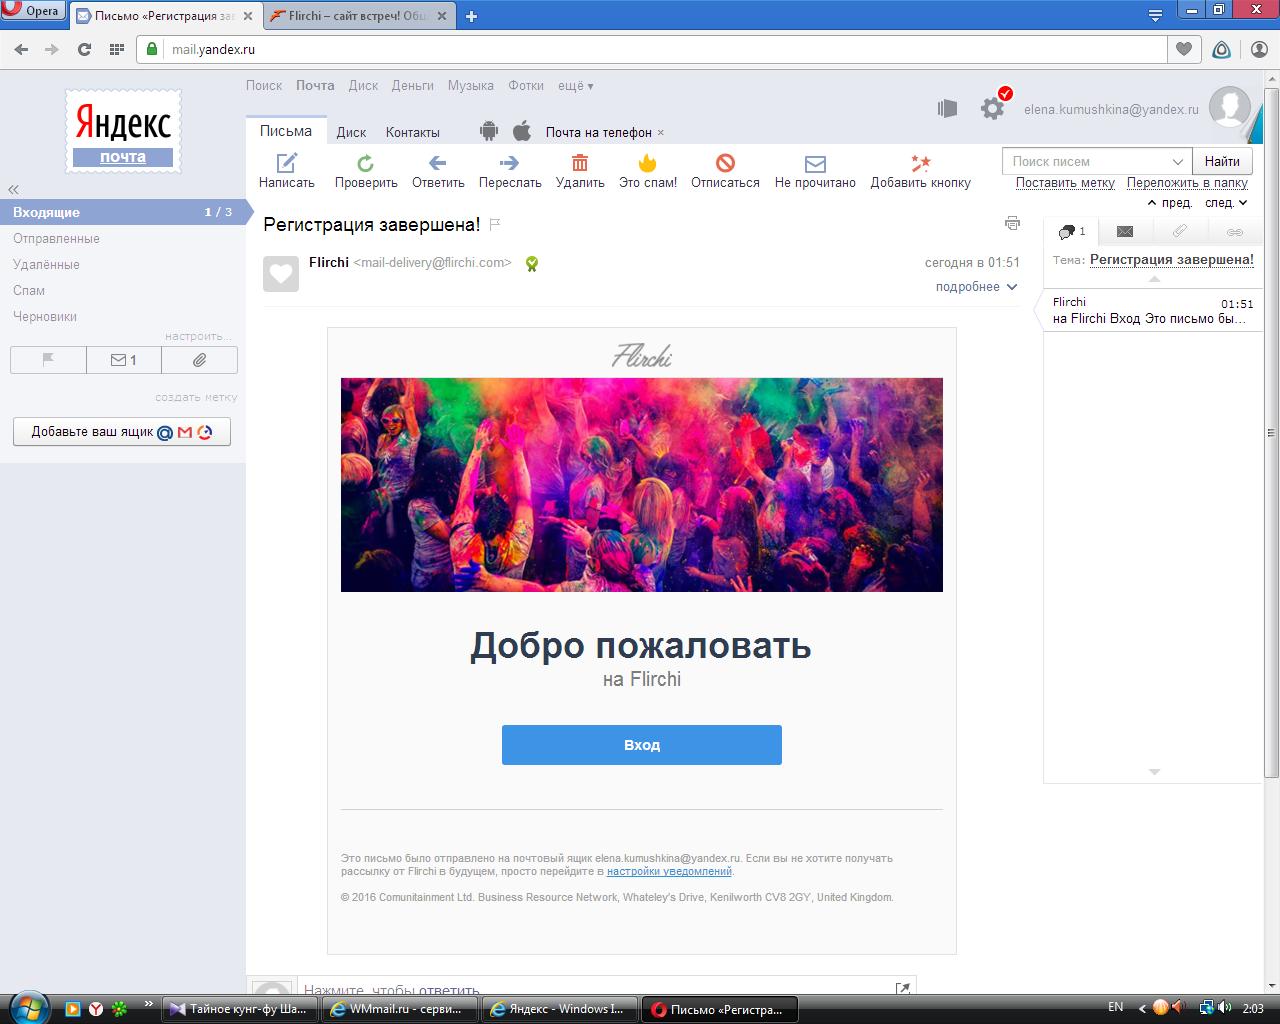Go to previous message with пред.
The height and width of the screenshot is (1024, 1280).
click(1170, 203)
